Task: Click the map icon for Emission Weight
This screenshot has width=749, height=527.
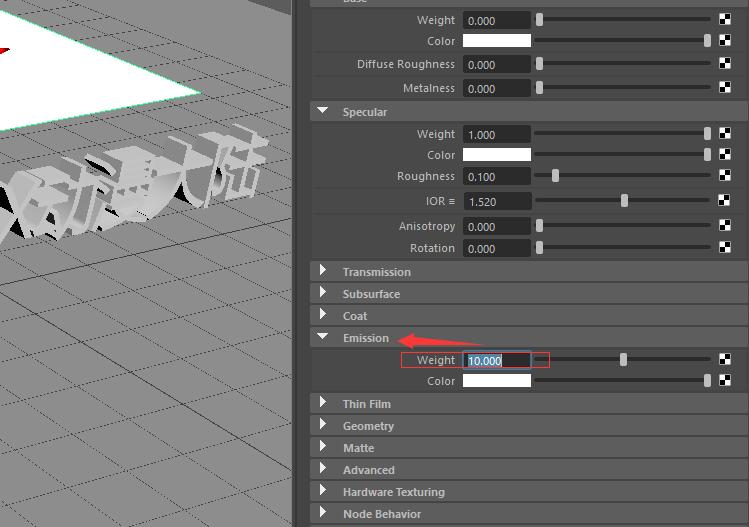Action: [x=725, y=360]
